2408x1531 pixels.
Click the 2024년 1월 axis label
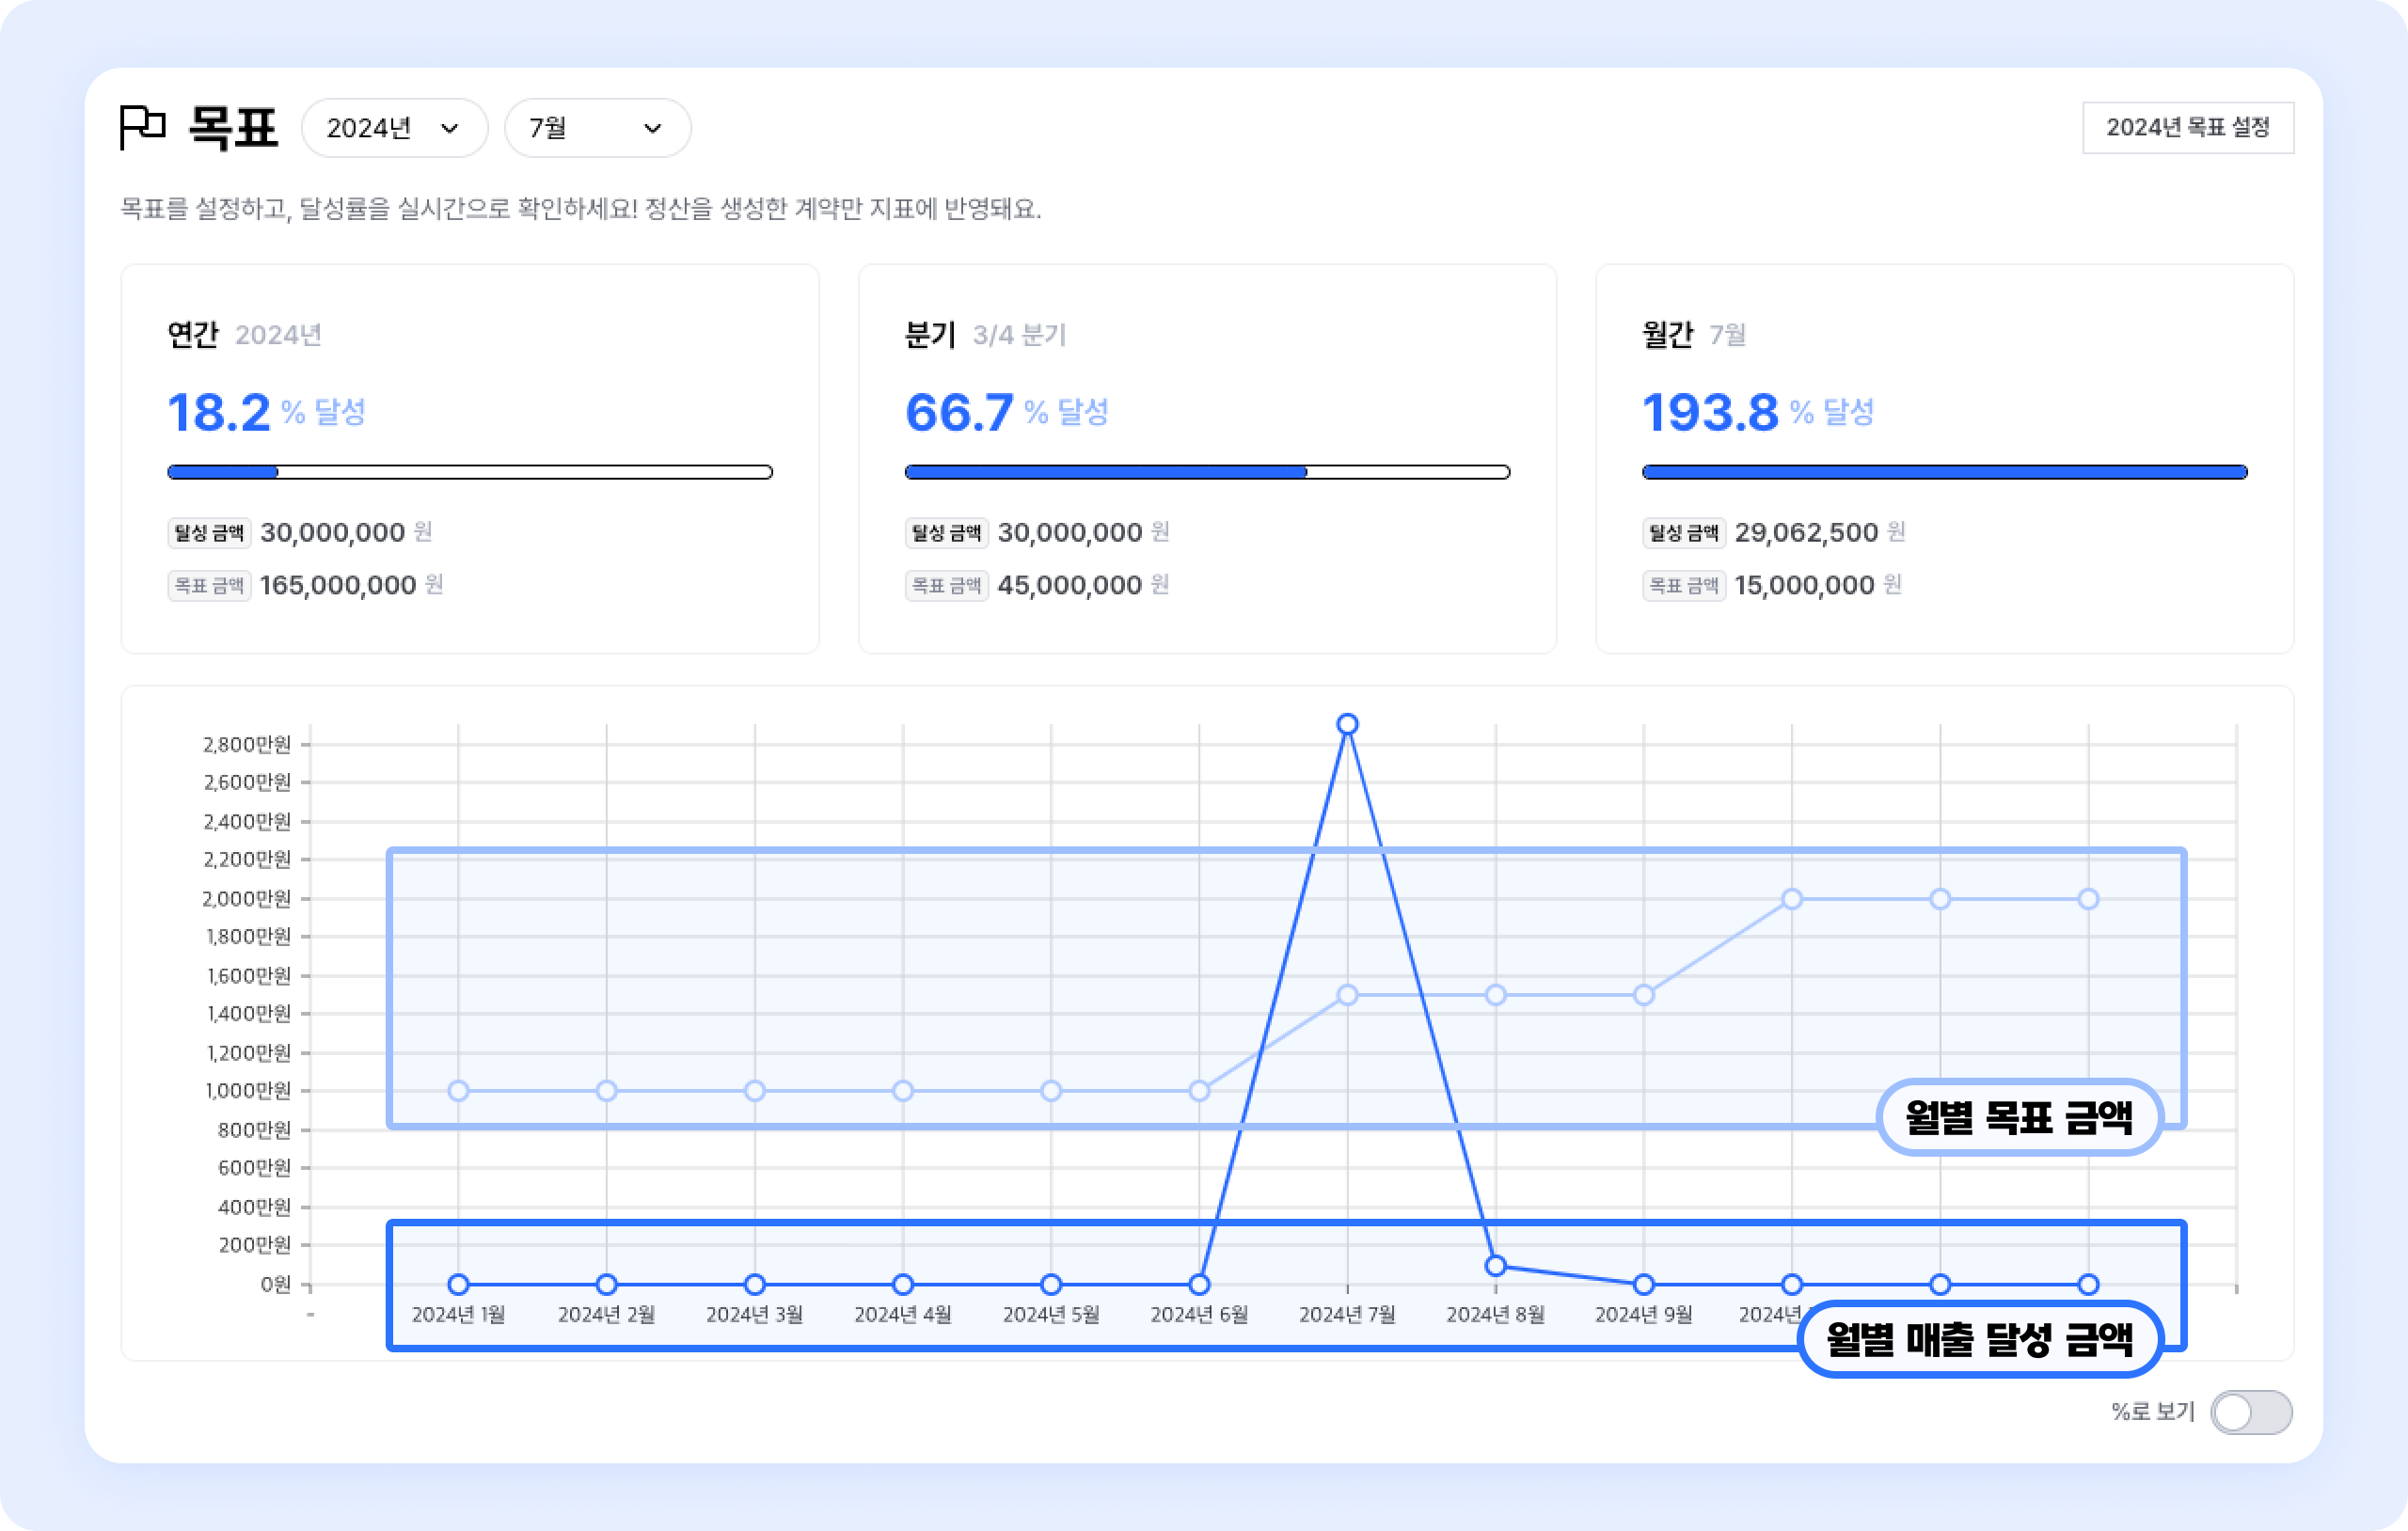pos(458,1314)
